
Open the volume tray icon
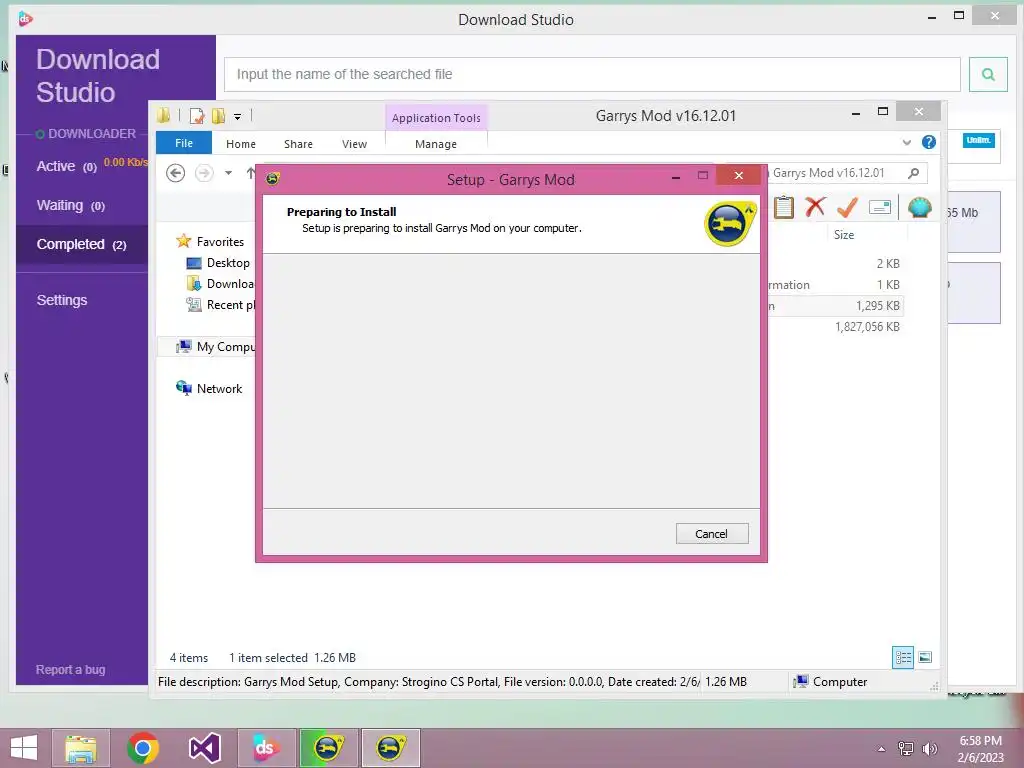tap(929, 748)
